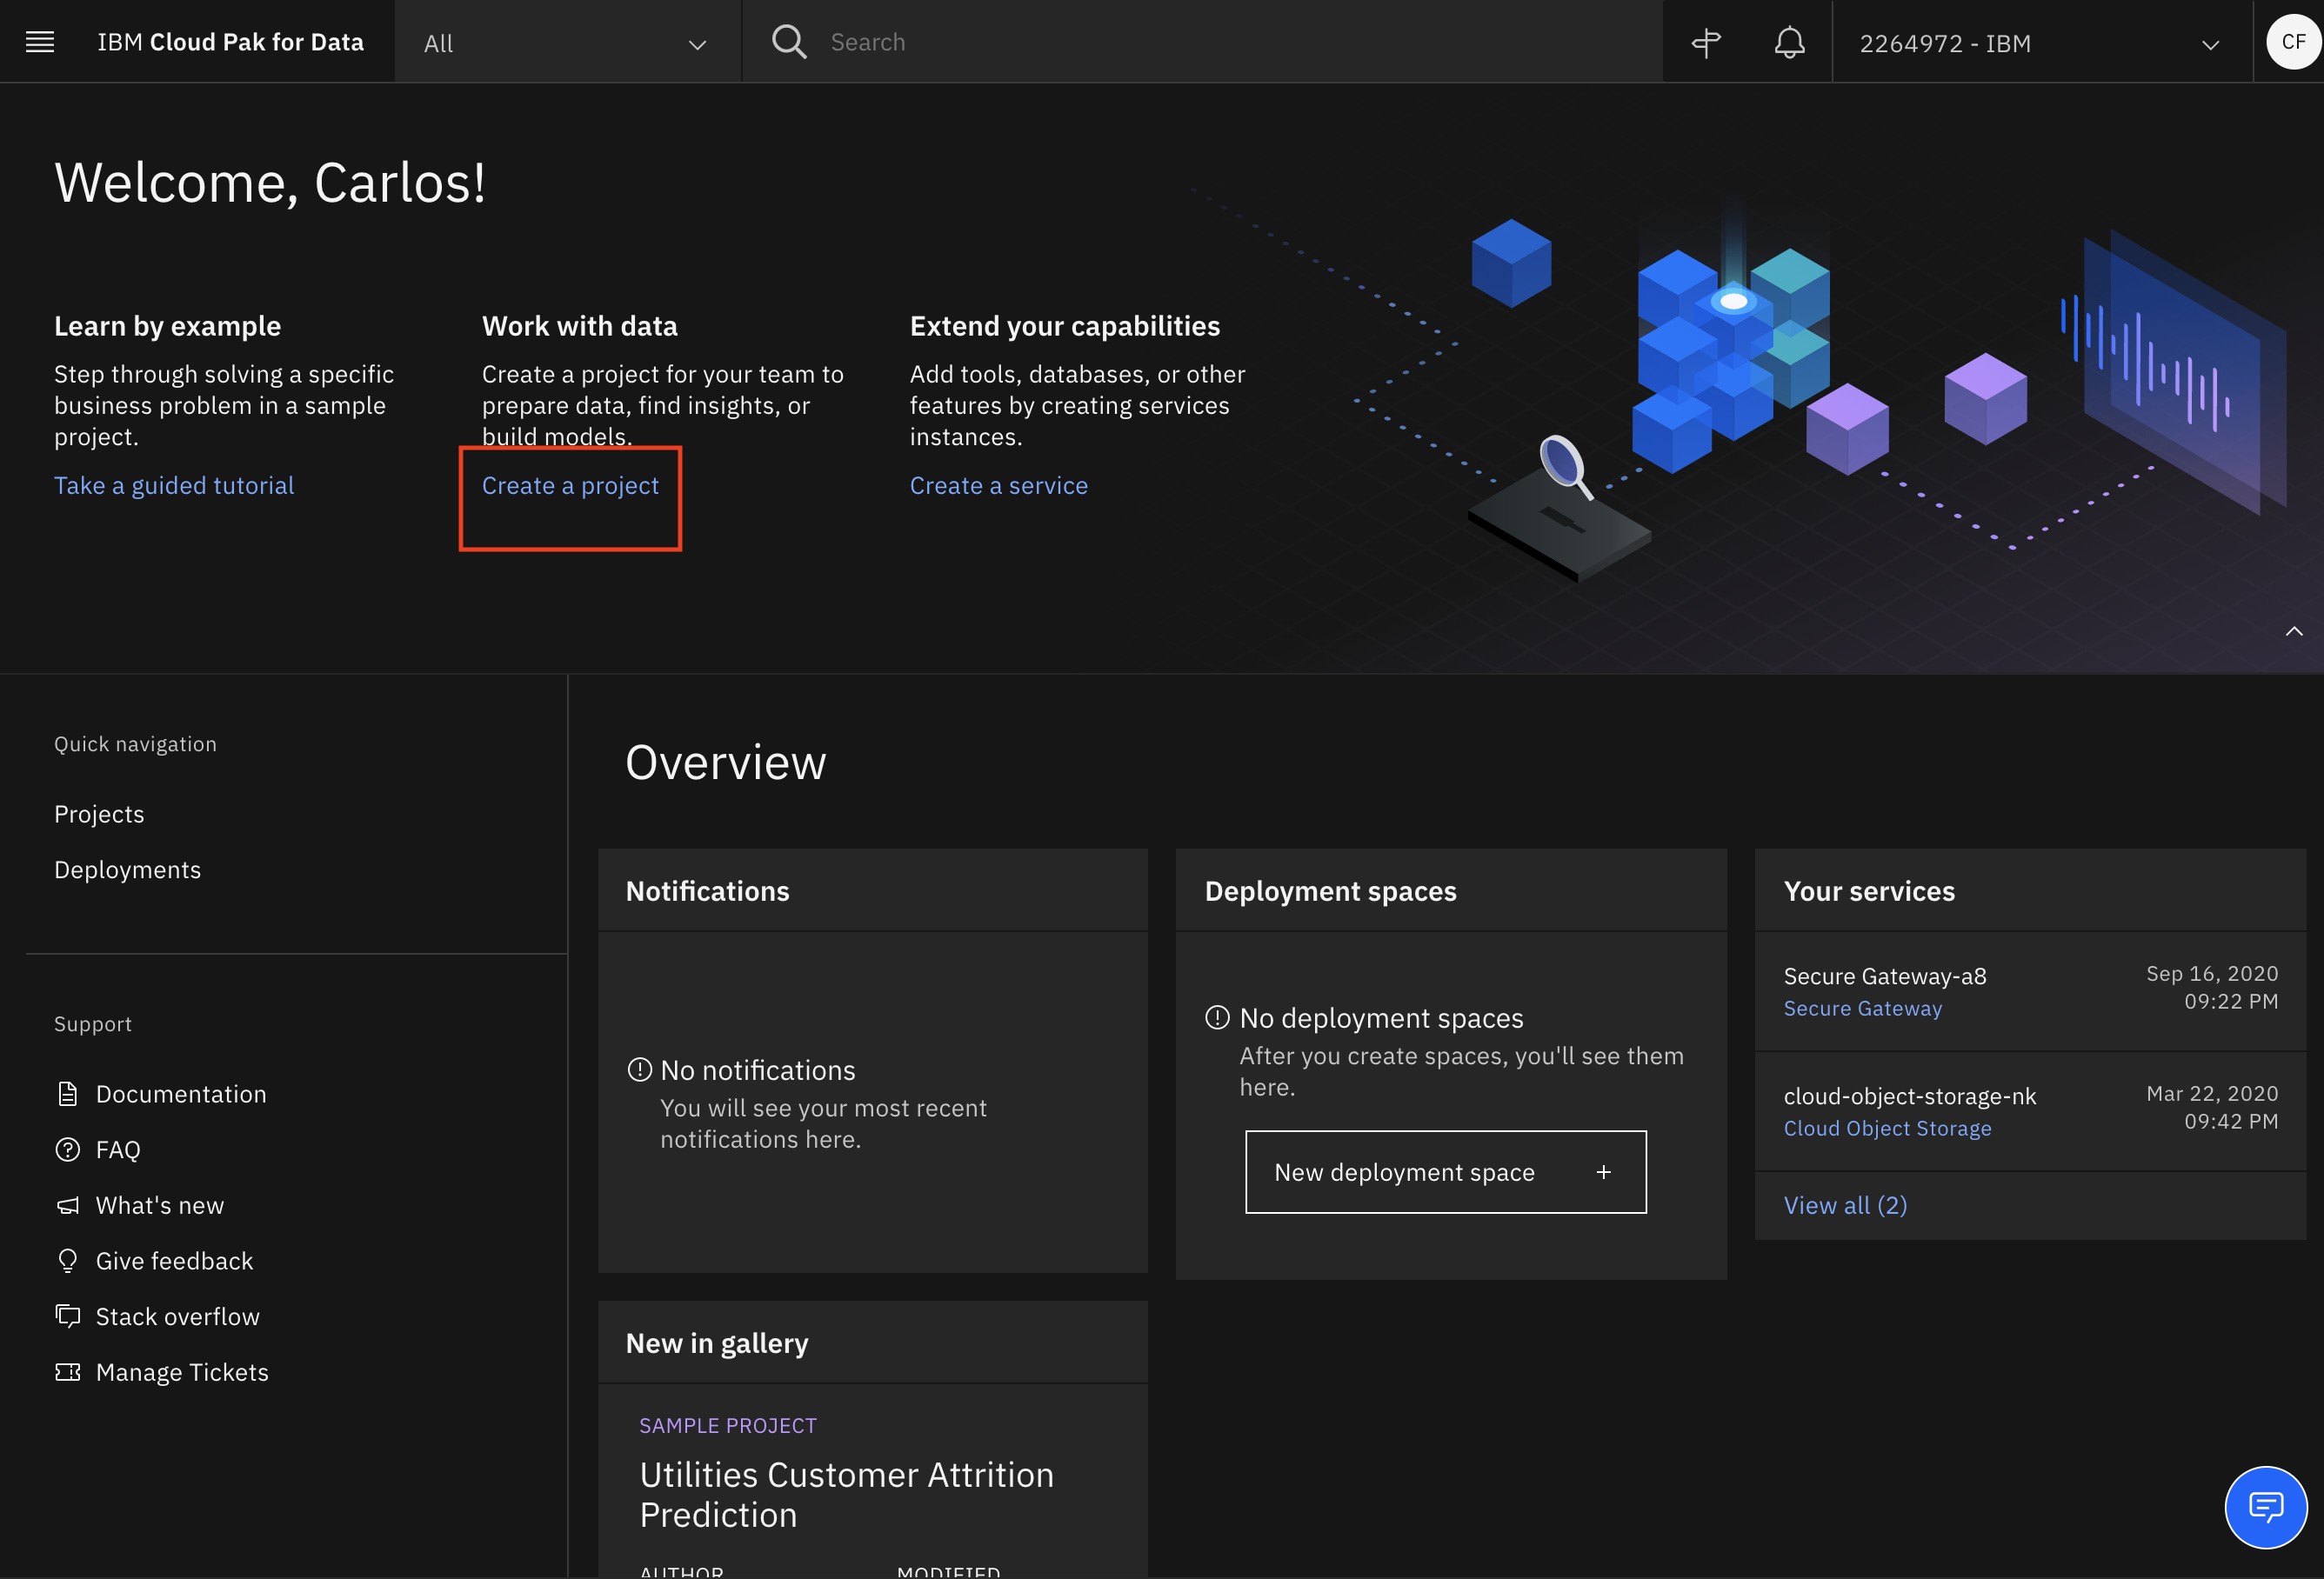Select the cloud-object-storage-nk service row
Viewport: 2324px width, 1579px height.
click(x=2030, y=1111)
